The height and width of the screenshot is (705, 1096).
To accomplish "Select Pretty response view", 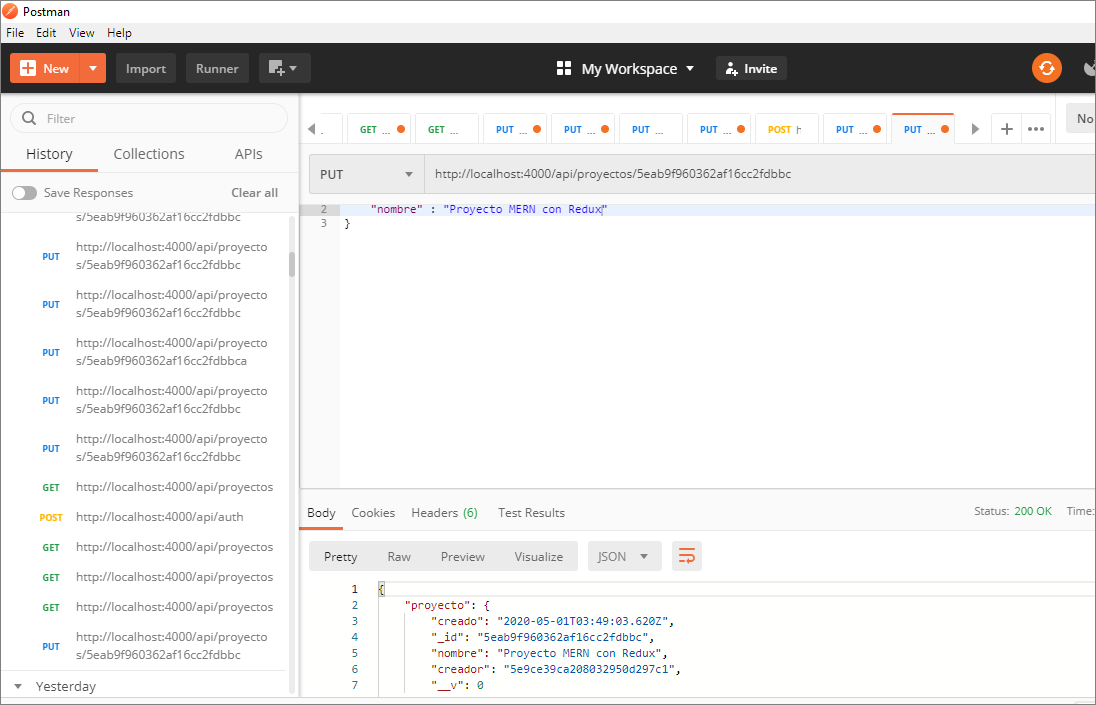I will (340, 556).
